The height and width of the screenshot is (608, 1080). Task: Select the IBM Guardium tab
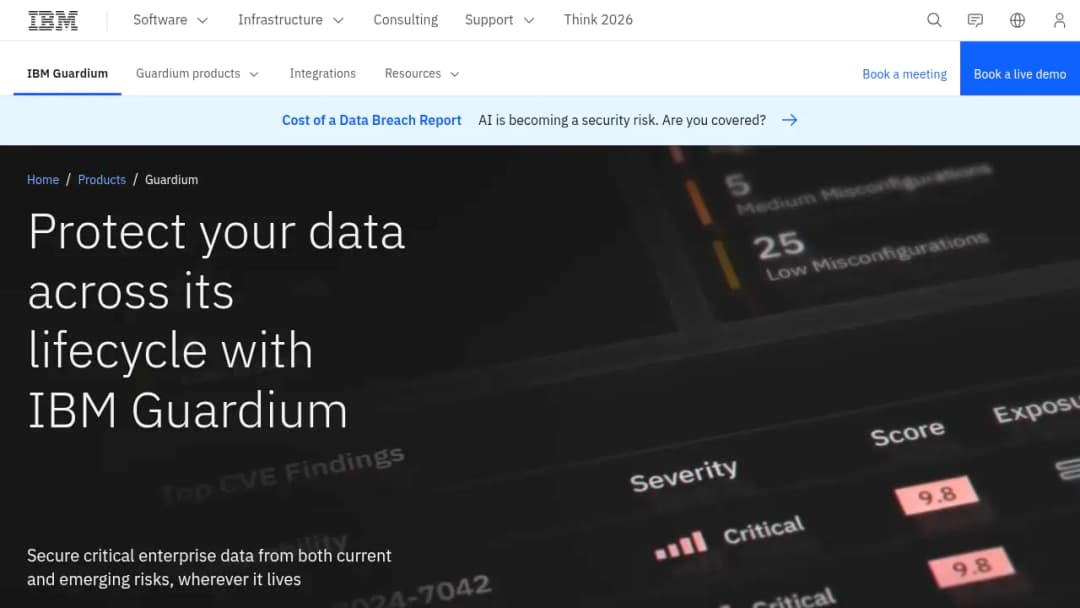coord(68,74)
